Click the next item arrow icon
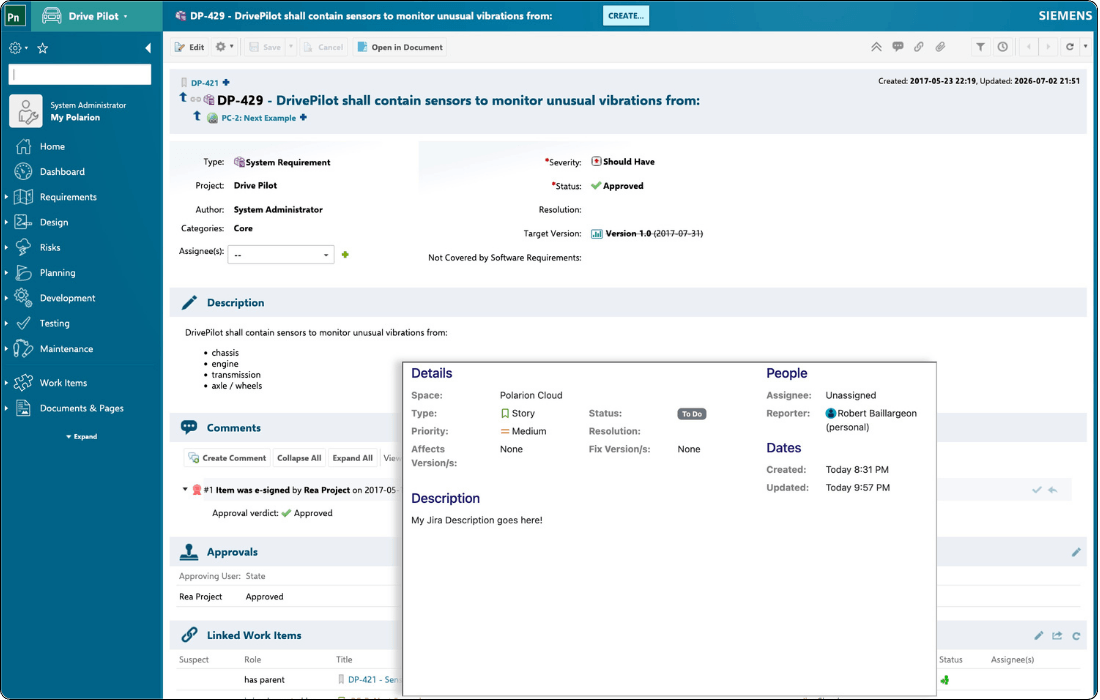Image resolution: width=1100 pixels, height=700 pixels. click(1048, 47)
